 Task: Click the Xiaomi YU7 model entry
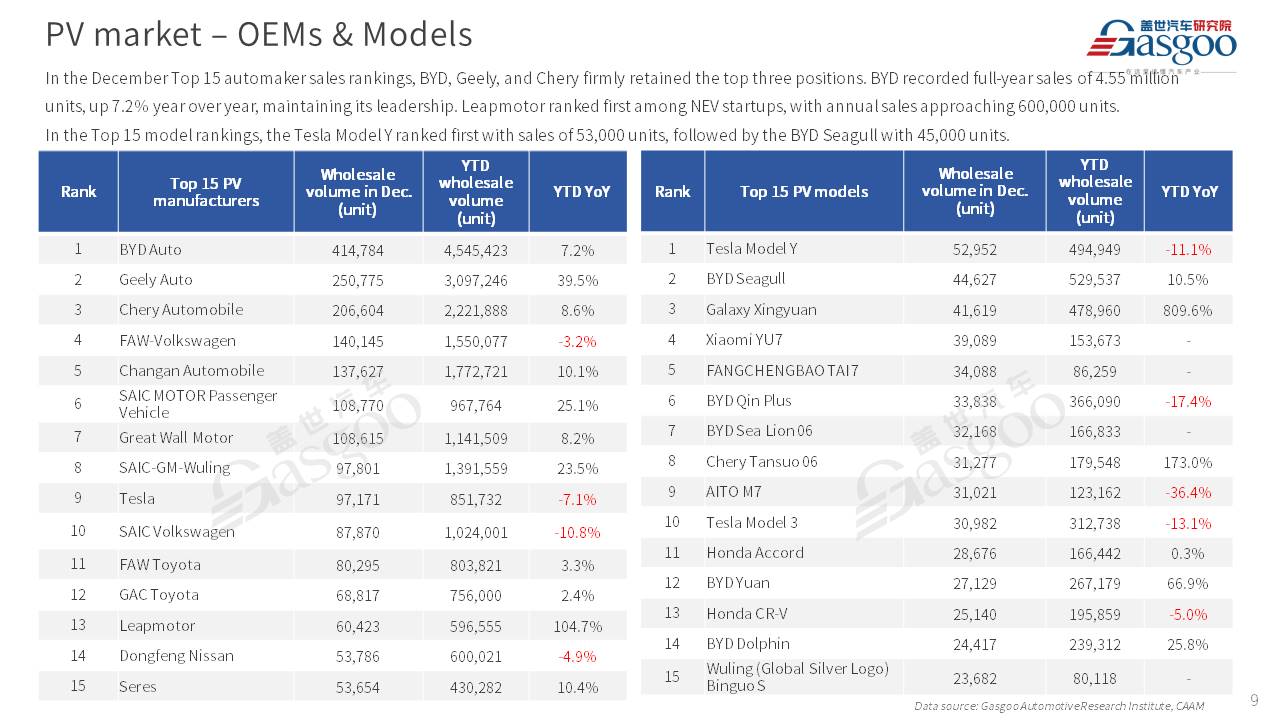click(x=746, y=340)
